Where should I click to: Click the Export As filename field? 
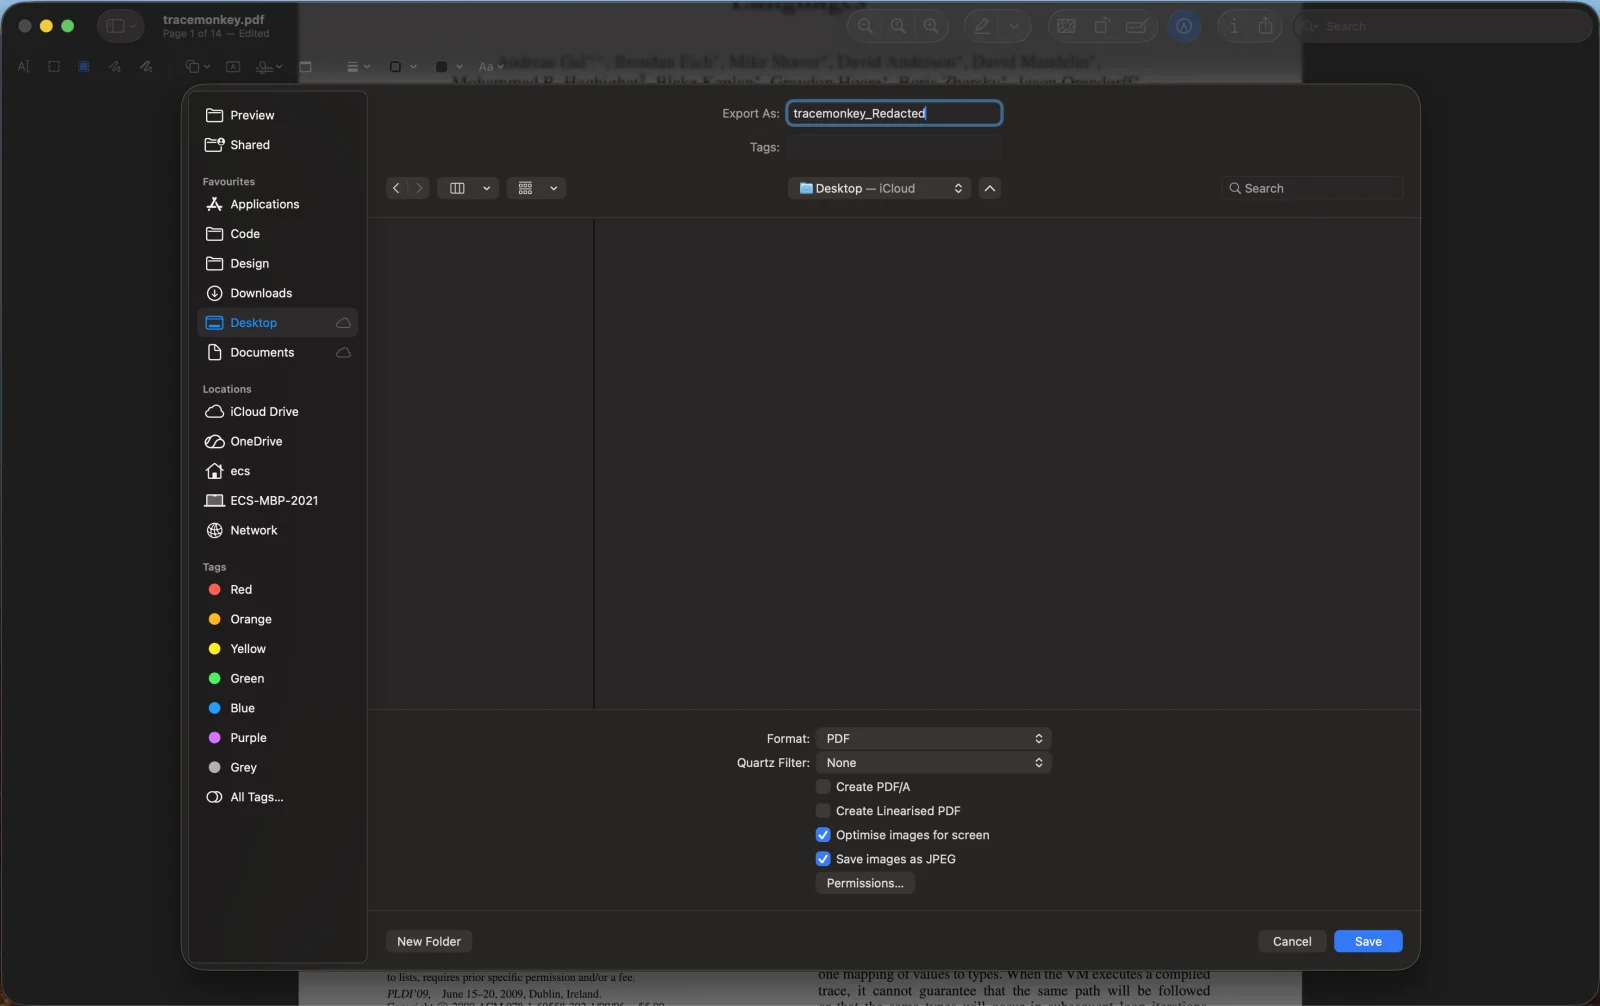pyautogui.click(x=894, y=113)
